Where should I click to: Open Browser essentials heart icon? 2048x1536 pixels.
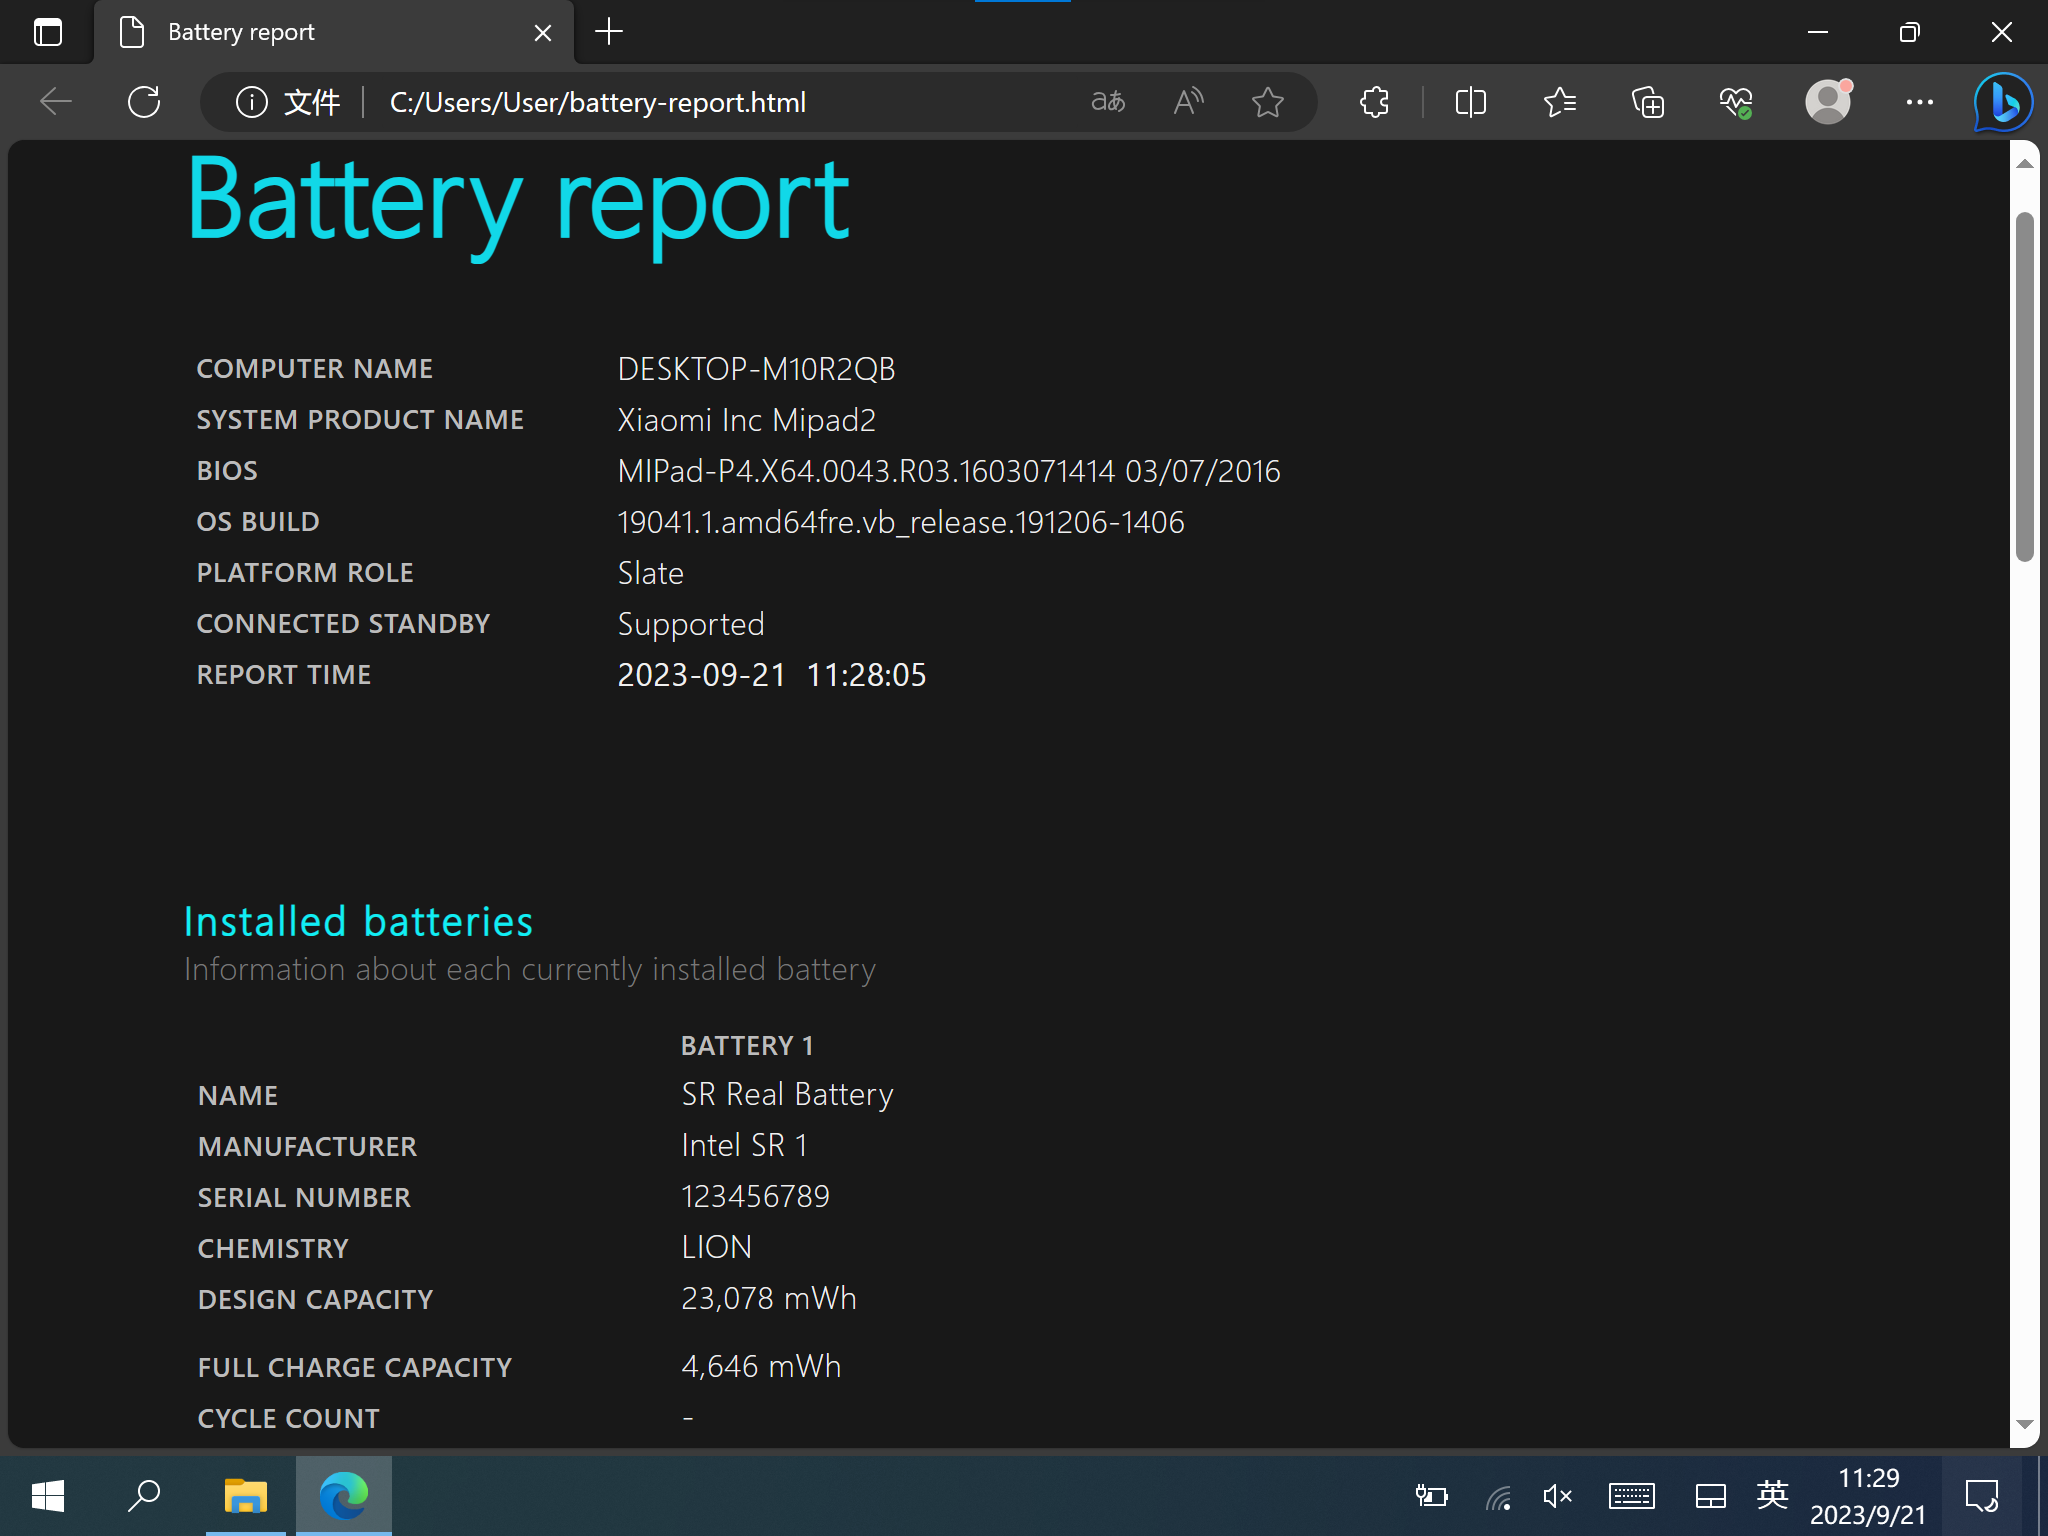click(x=1736, y=101)
